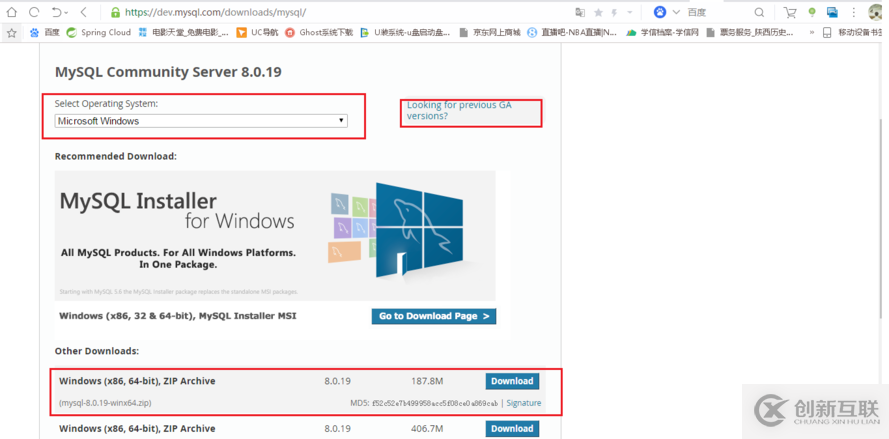Click the address bar URL field
Viewport: 889px width, 439px height.
(340, 12)
